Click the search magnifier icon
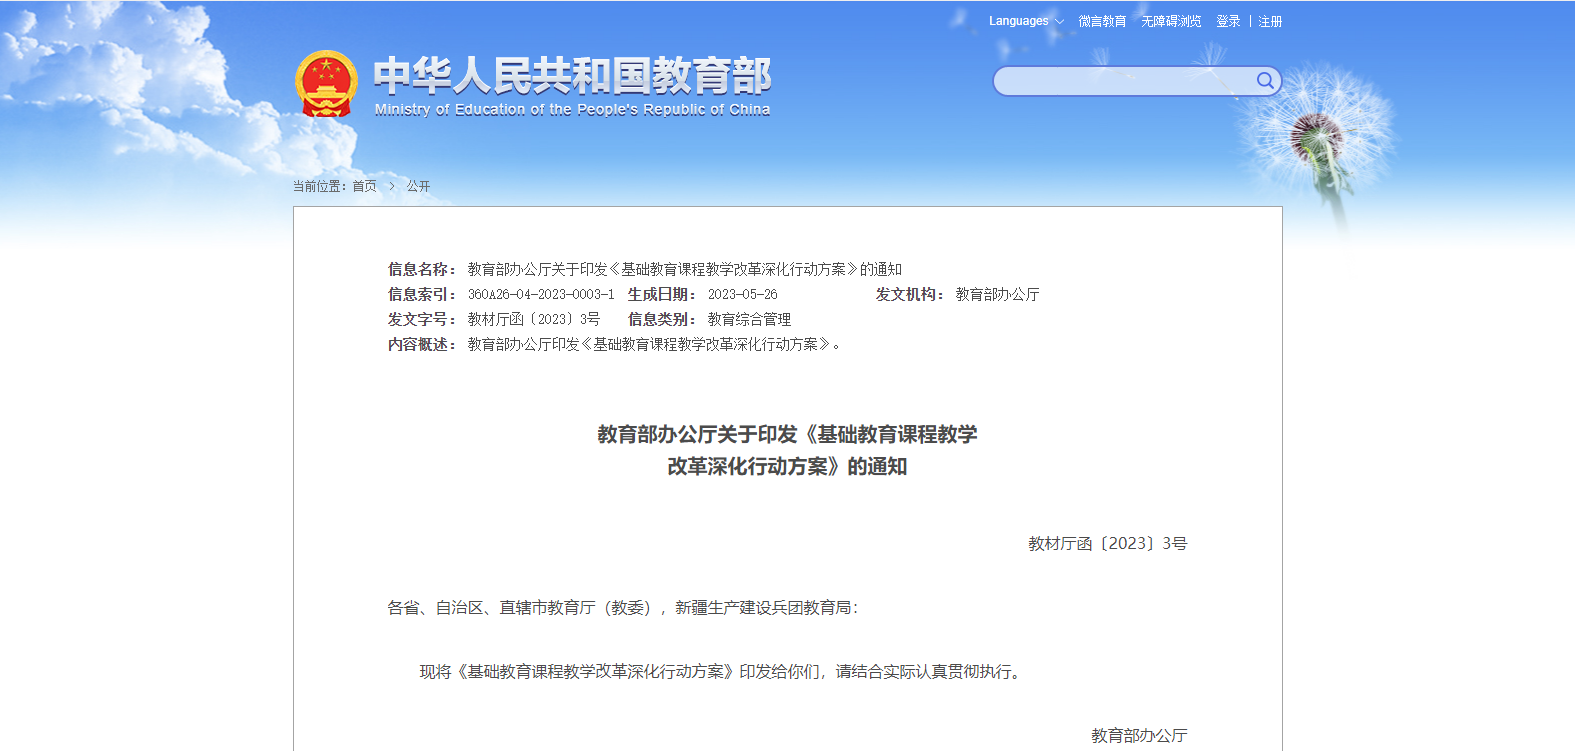1575x751 pixels. pos(1265,81)
